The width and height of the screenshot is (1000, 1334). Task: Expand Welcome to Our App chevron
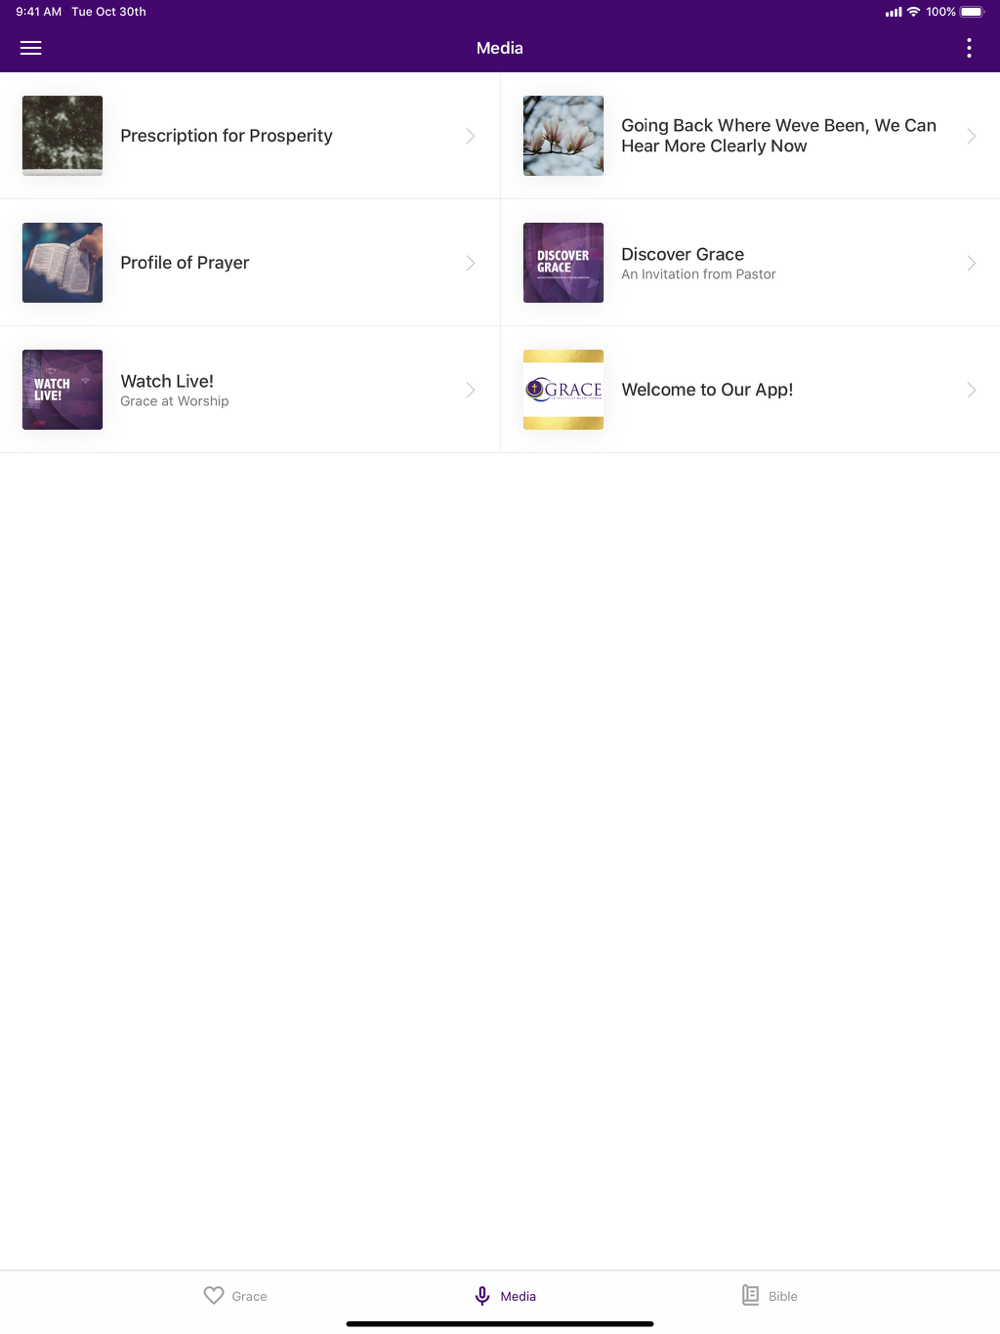[x=971, y=390]
